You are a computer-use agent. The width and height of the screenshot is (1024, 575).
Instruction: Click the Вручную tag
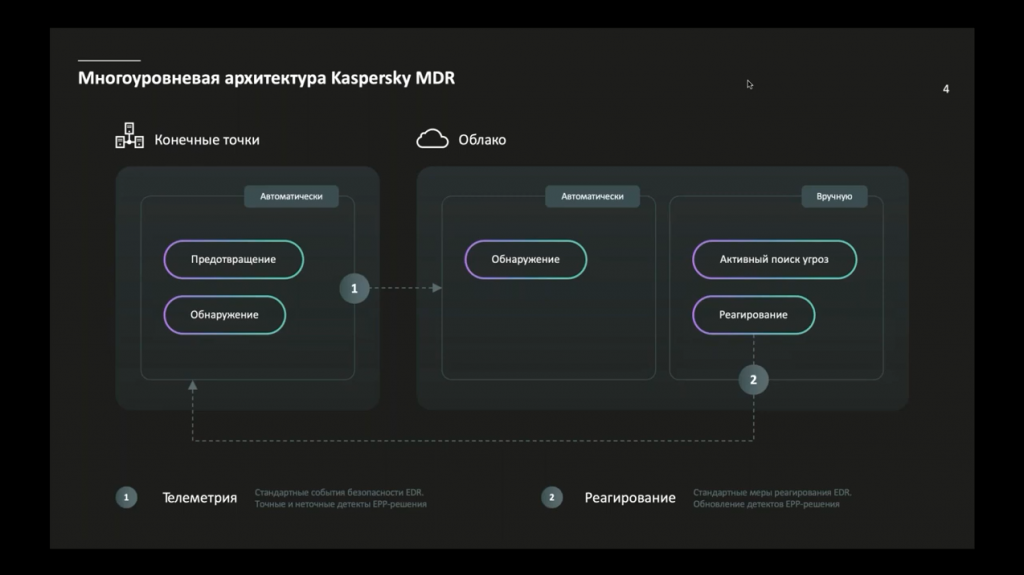[x=834, y=196]
